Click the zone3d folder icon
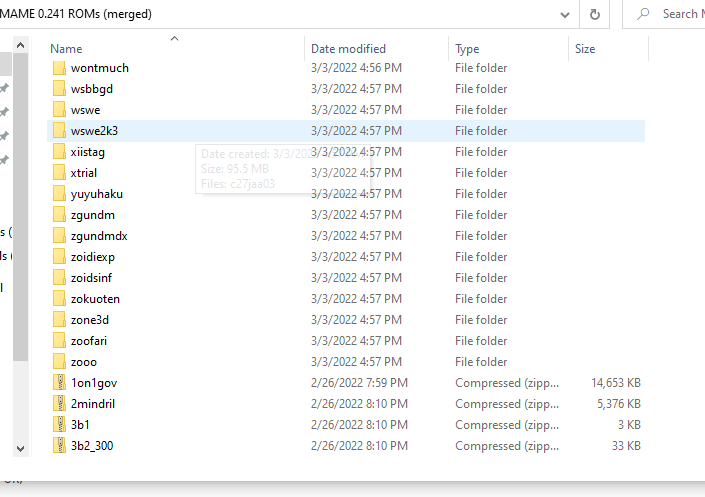Image resolution: width=705 pixels, height=497 pixels. coord(59,320)
